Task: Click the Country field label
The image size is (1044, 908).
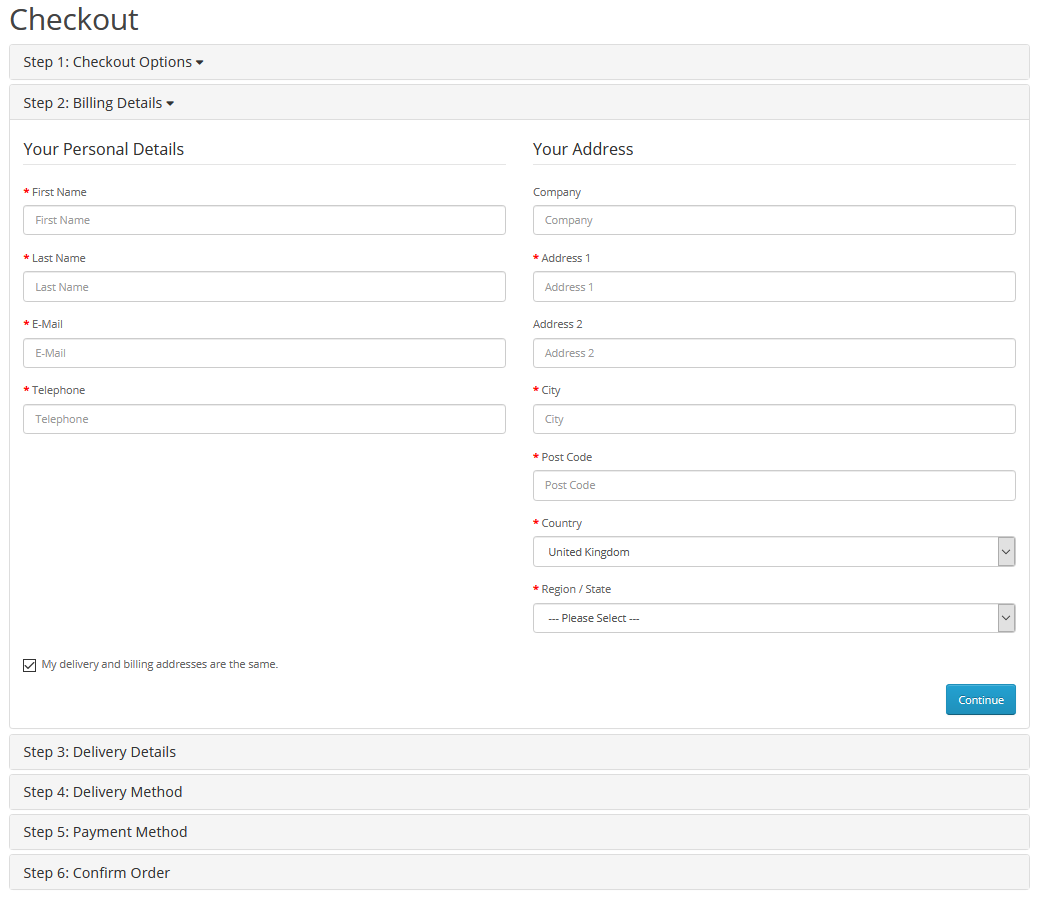Action: [561, 523]
